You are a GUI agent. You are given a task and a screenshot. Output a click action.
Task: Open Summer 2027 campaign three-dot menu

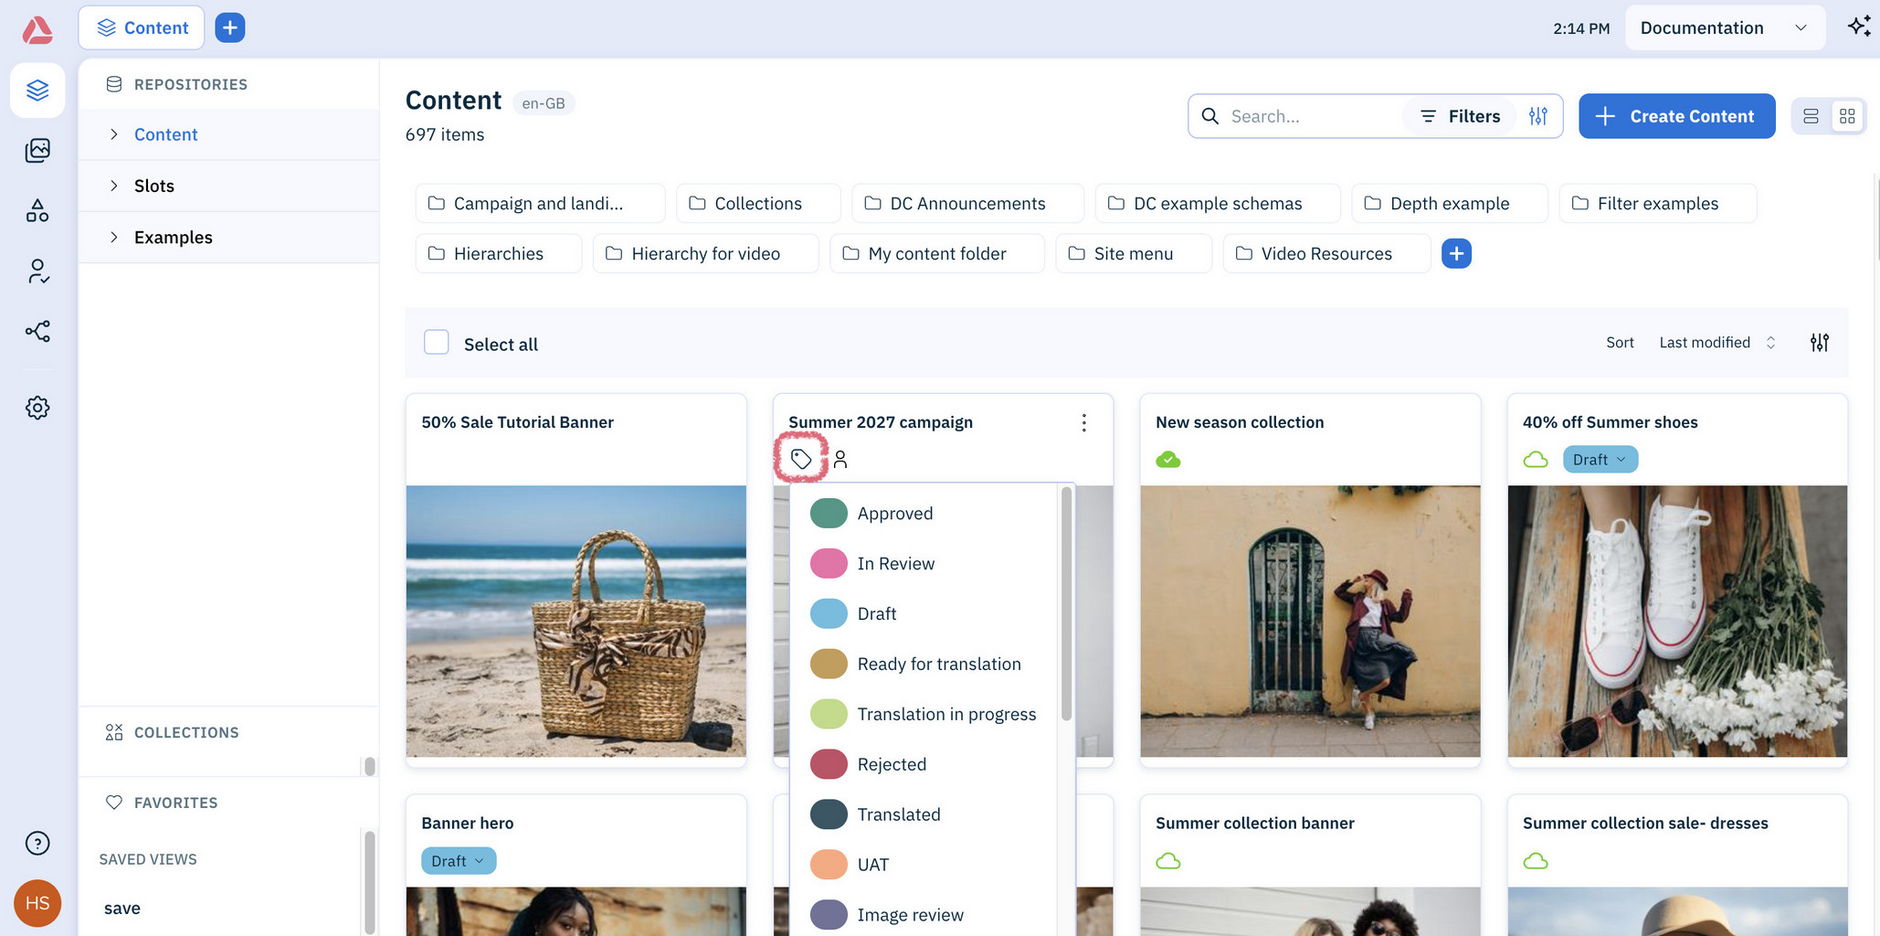[x=1084, y=423]
